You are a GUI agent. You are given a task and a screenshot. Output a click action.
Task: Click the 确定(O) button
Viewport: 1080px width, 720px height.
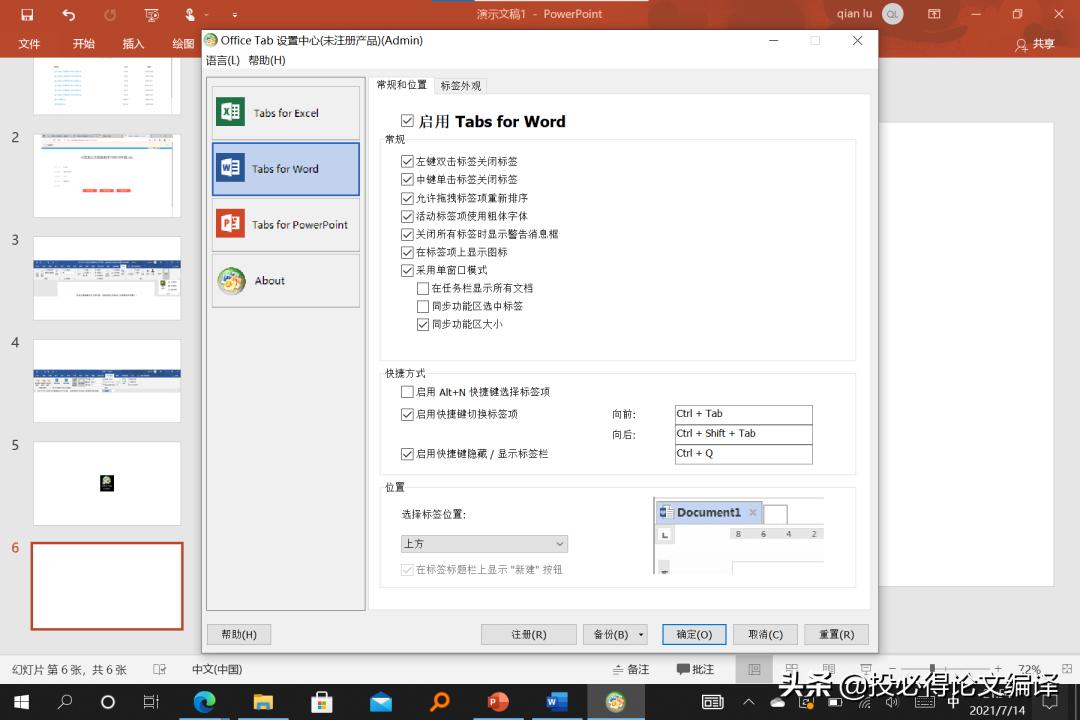point(694,633)
